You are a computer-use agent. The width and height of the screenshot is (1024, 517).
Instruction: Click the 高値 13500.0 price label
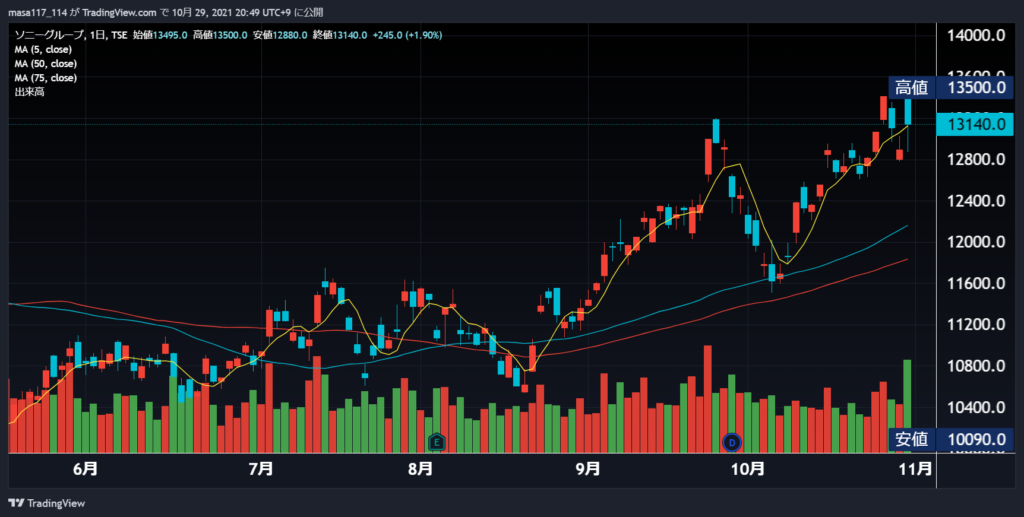click(951, 88)
